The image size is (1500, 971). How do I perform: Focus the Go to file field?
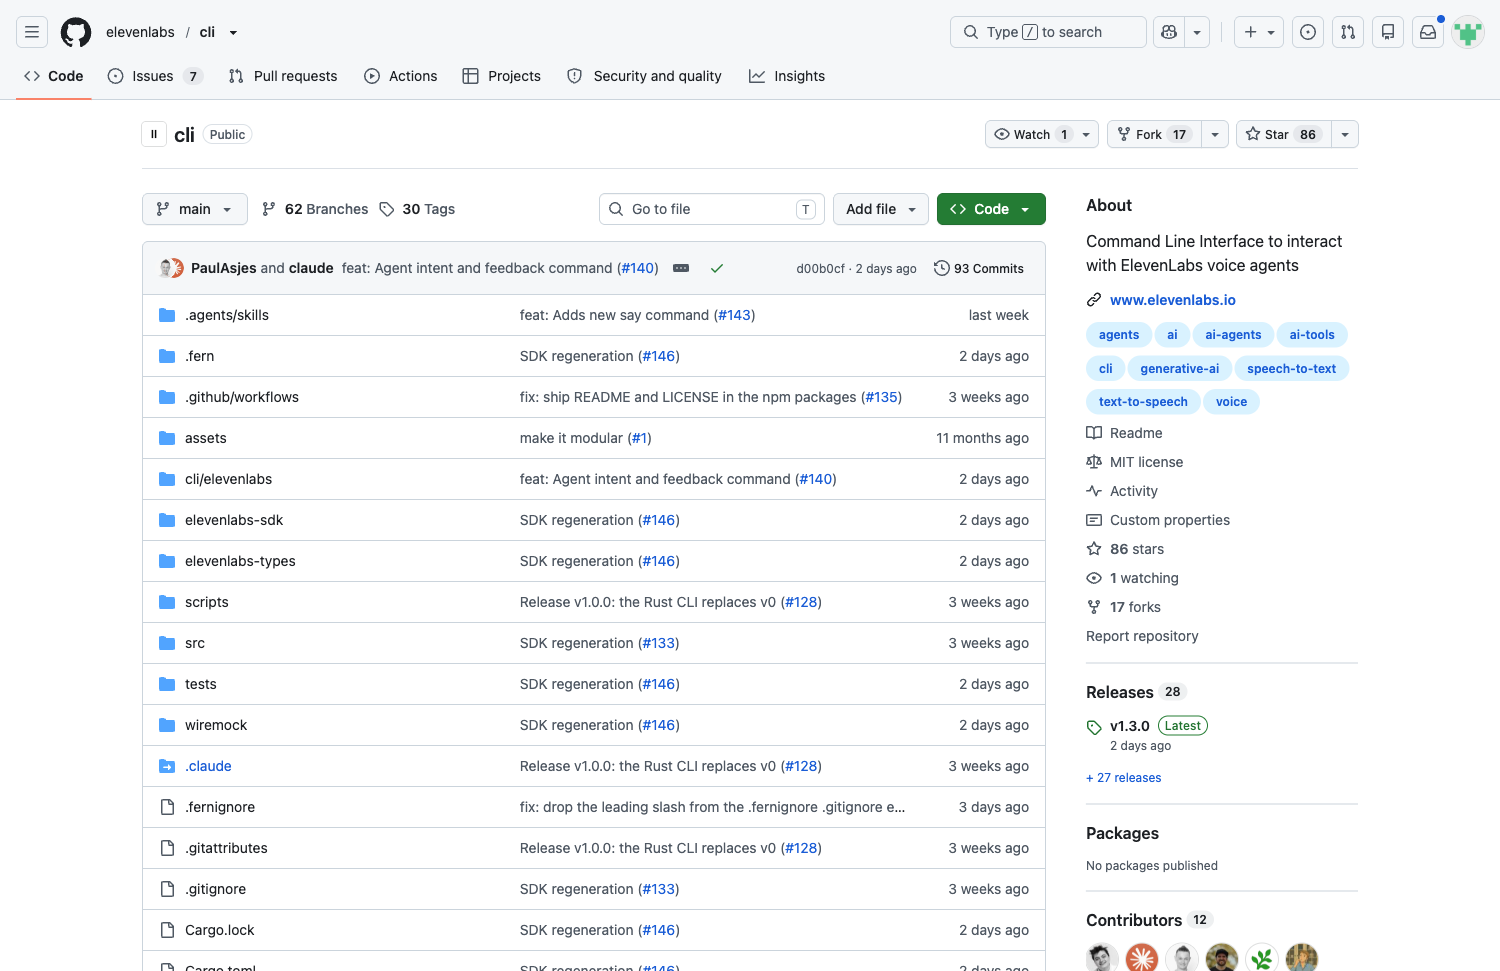click(x=712, y=209)
